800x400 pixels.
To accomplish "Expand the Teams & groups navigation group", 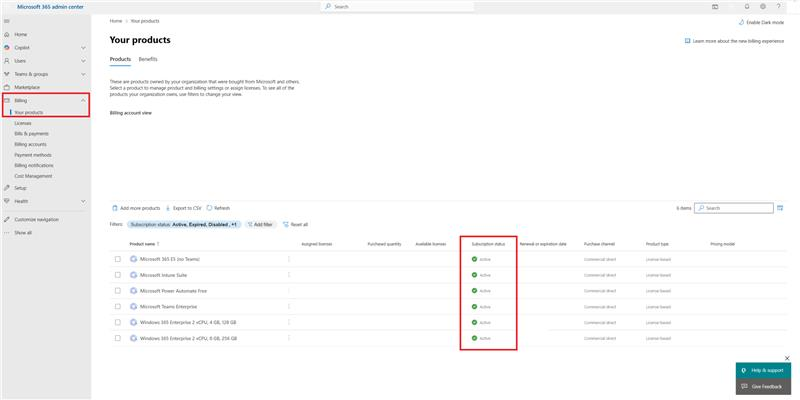I will point(83,74).
